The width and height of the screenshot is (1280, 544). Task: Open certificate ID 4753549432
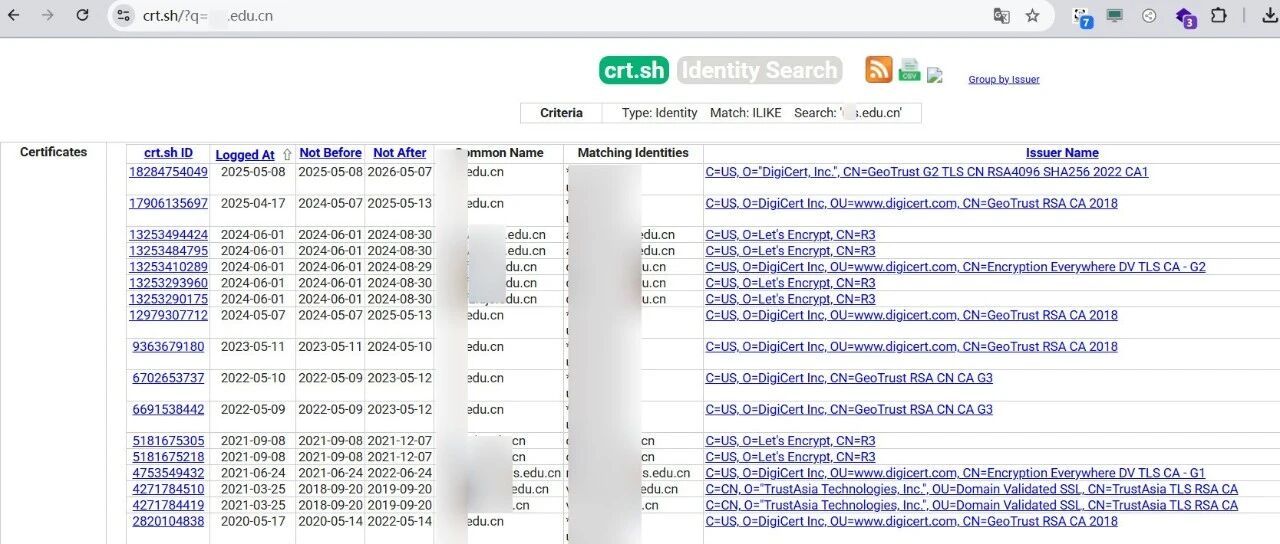[168, 473]
